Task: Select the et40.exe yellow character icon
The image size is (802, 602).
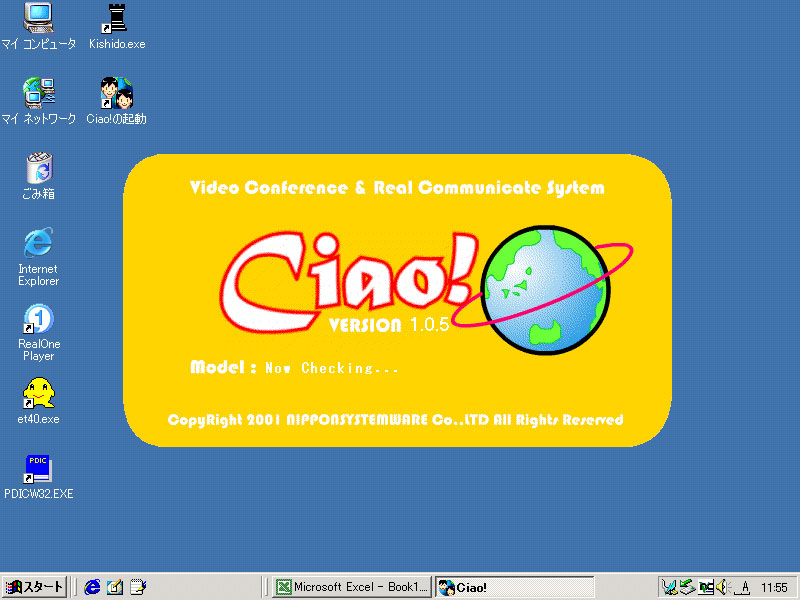Action: click(x=38, y=393)
